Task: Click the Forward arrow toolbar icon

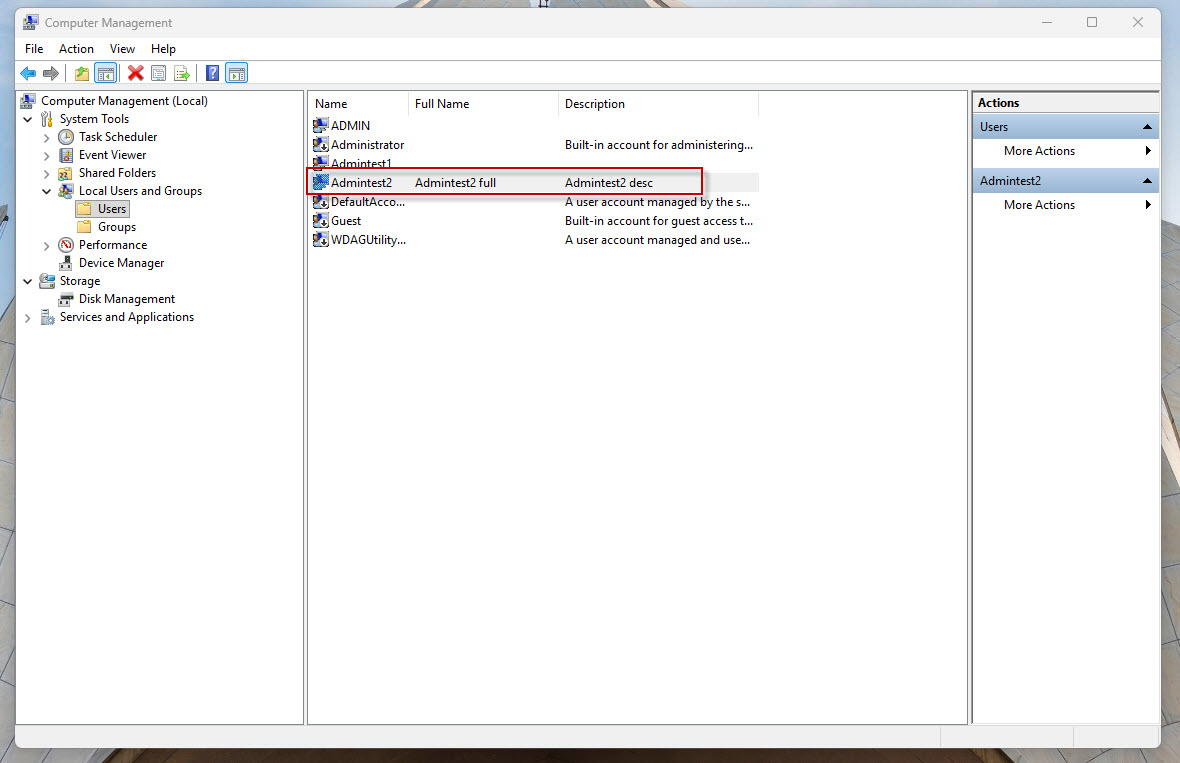Action: (50, 73)
